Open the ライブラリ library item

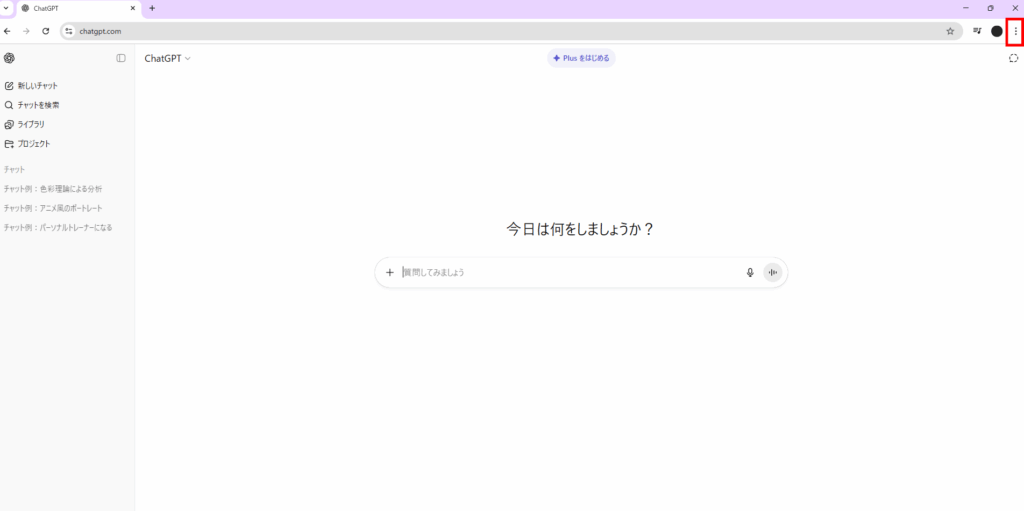tap(31, 124)
